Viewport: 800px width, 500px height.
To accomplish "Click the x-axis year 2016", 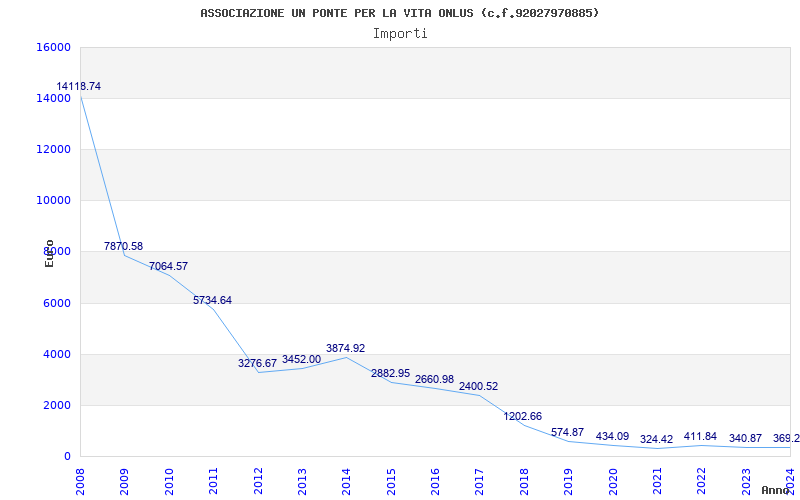I will (x=435, y=481).
